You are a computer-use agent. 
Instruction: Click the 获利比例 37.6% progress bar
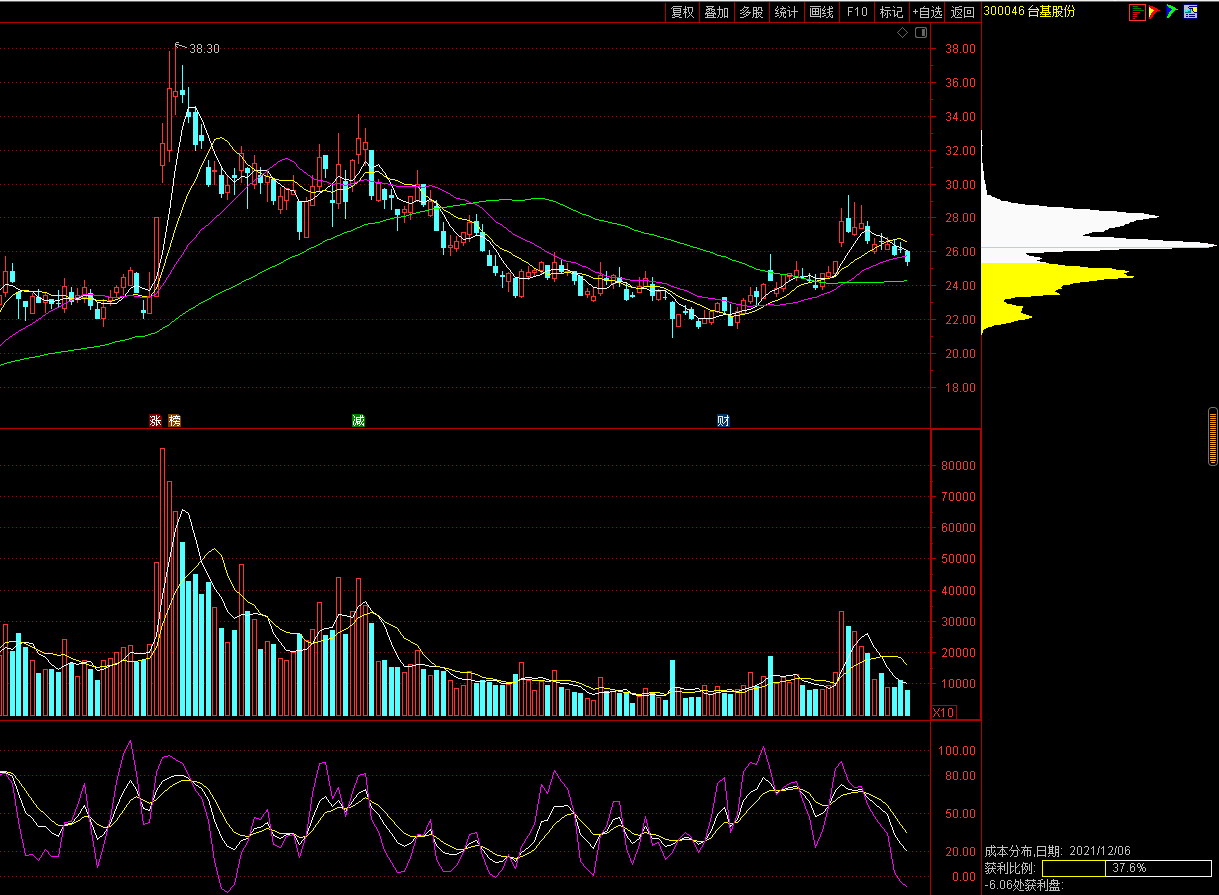1125,868
